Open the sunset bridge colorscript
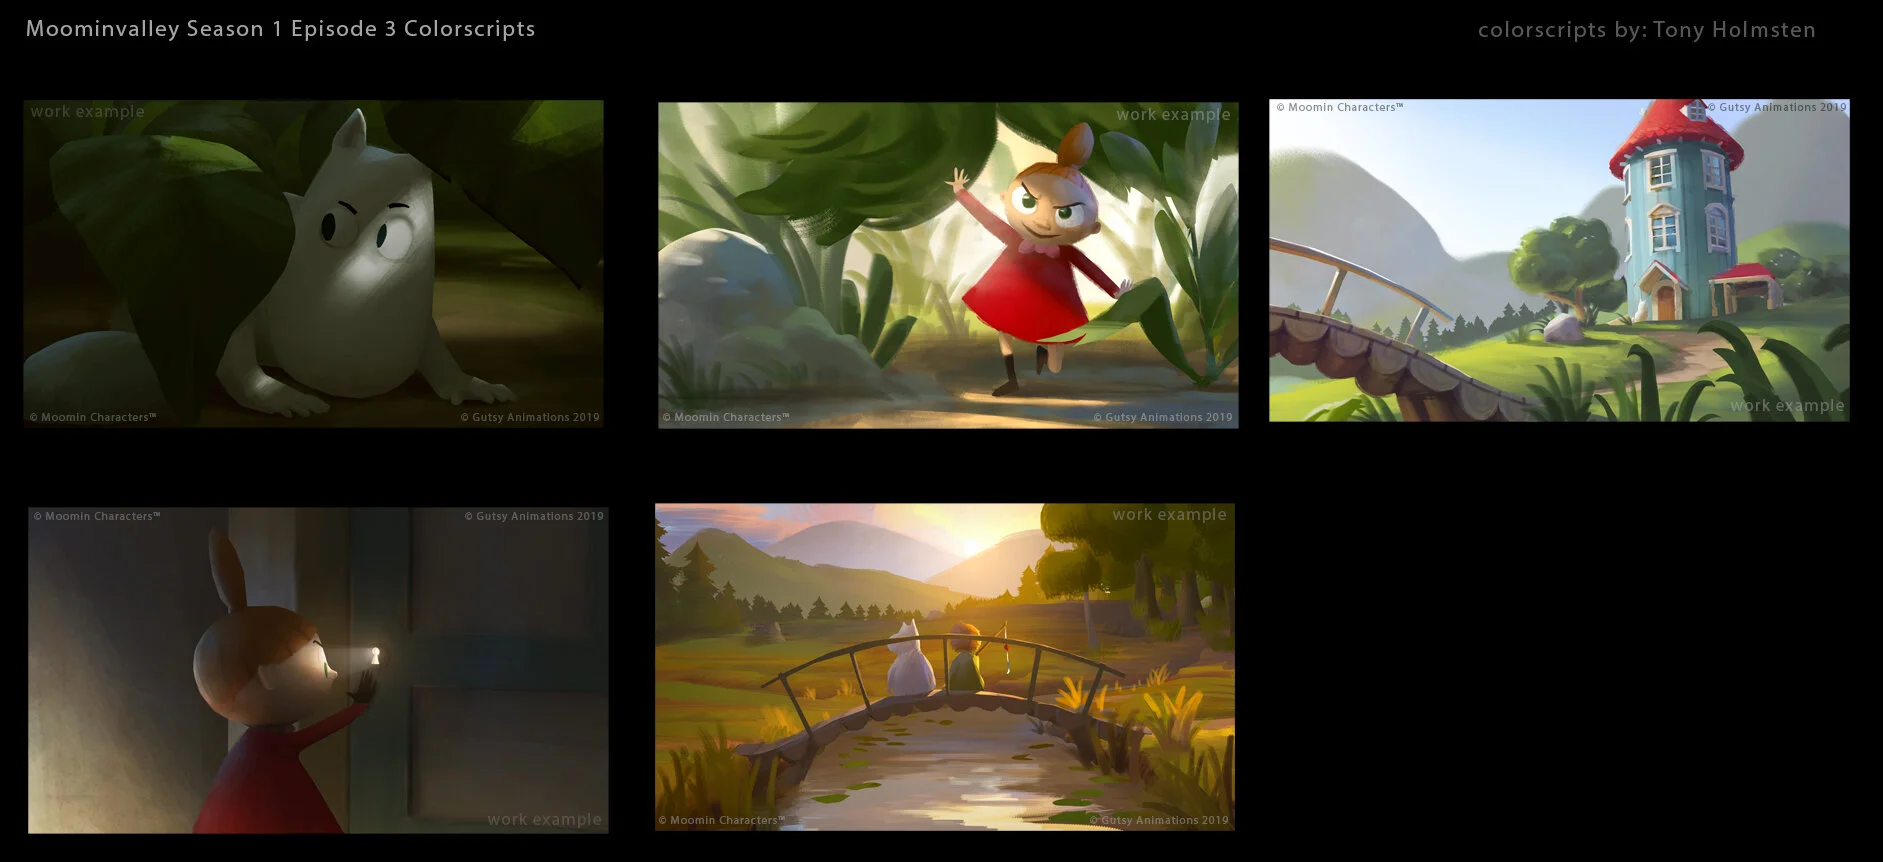1883x862 pixels. pos(945,666)
